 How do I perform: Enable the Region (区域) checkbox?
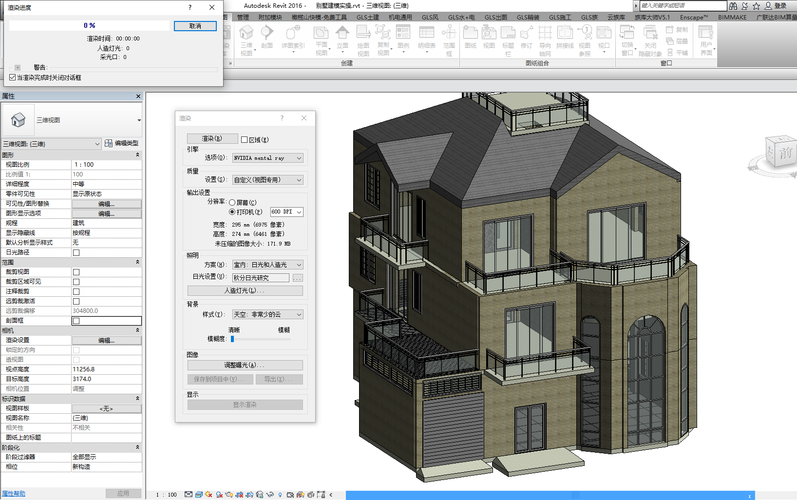tap(245, 139)
